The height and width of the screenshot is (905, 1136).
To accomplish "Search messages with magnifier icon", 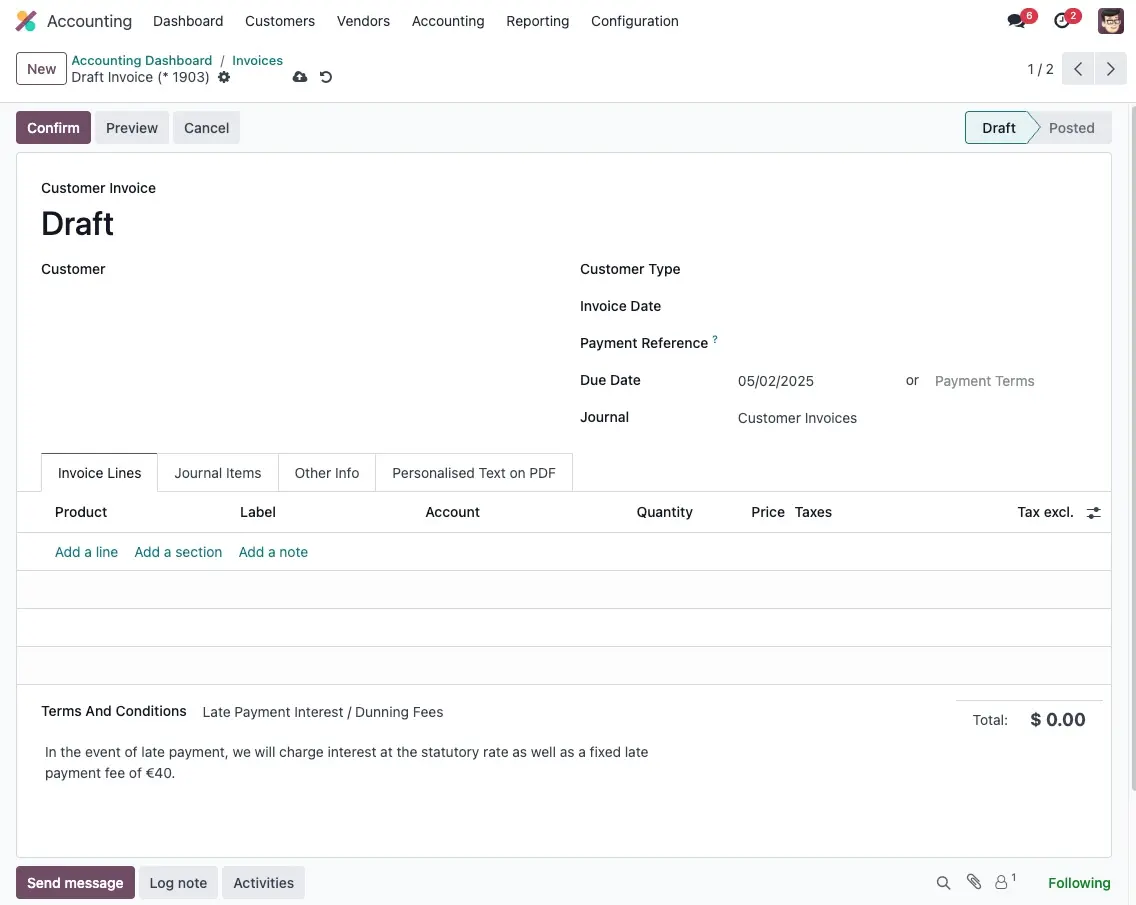I will (943, 883).
